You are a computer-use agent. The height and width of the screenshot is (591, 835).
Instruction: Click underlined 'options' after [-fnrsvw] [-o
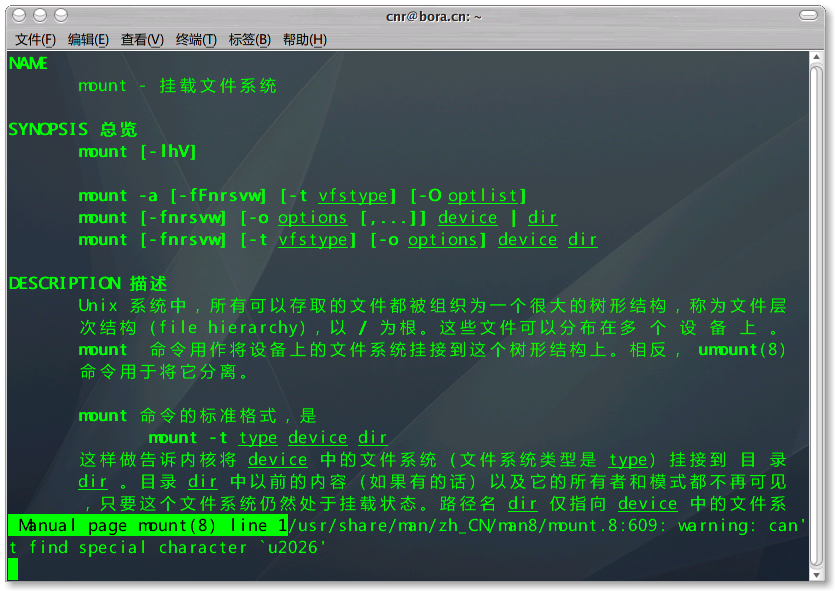[313, 218]
